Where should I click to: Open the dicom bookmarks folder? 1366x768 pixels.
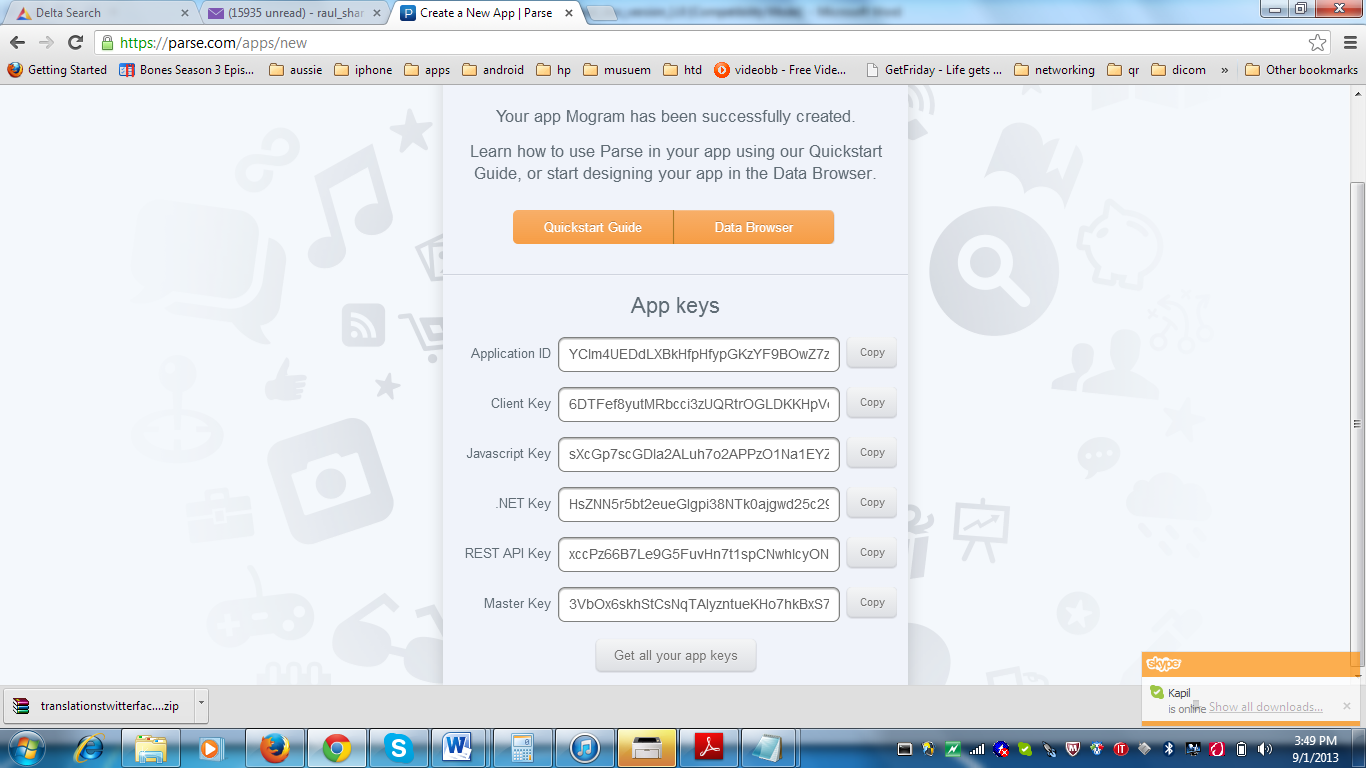click(1179, 70)
